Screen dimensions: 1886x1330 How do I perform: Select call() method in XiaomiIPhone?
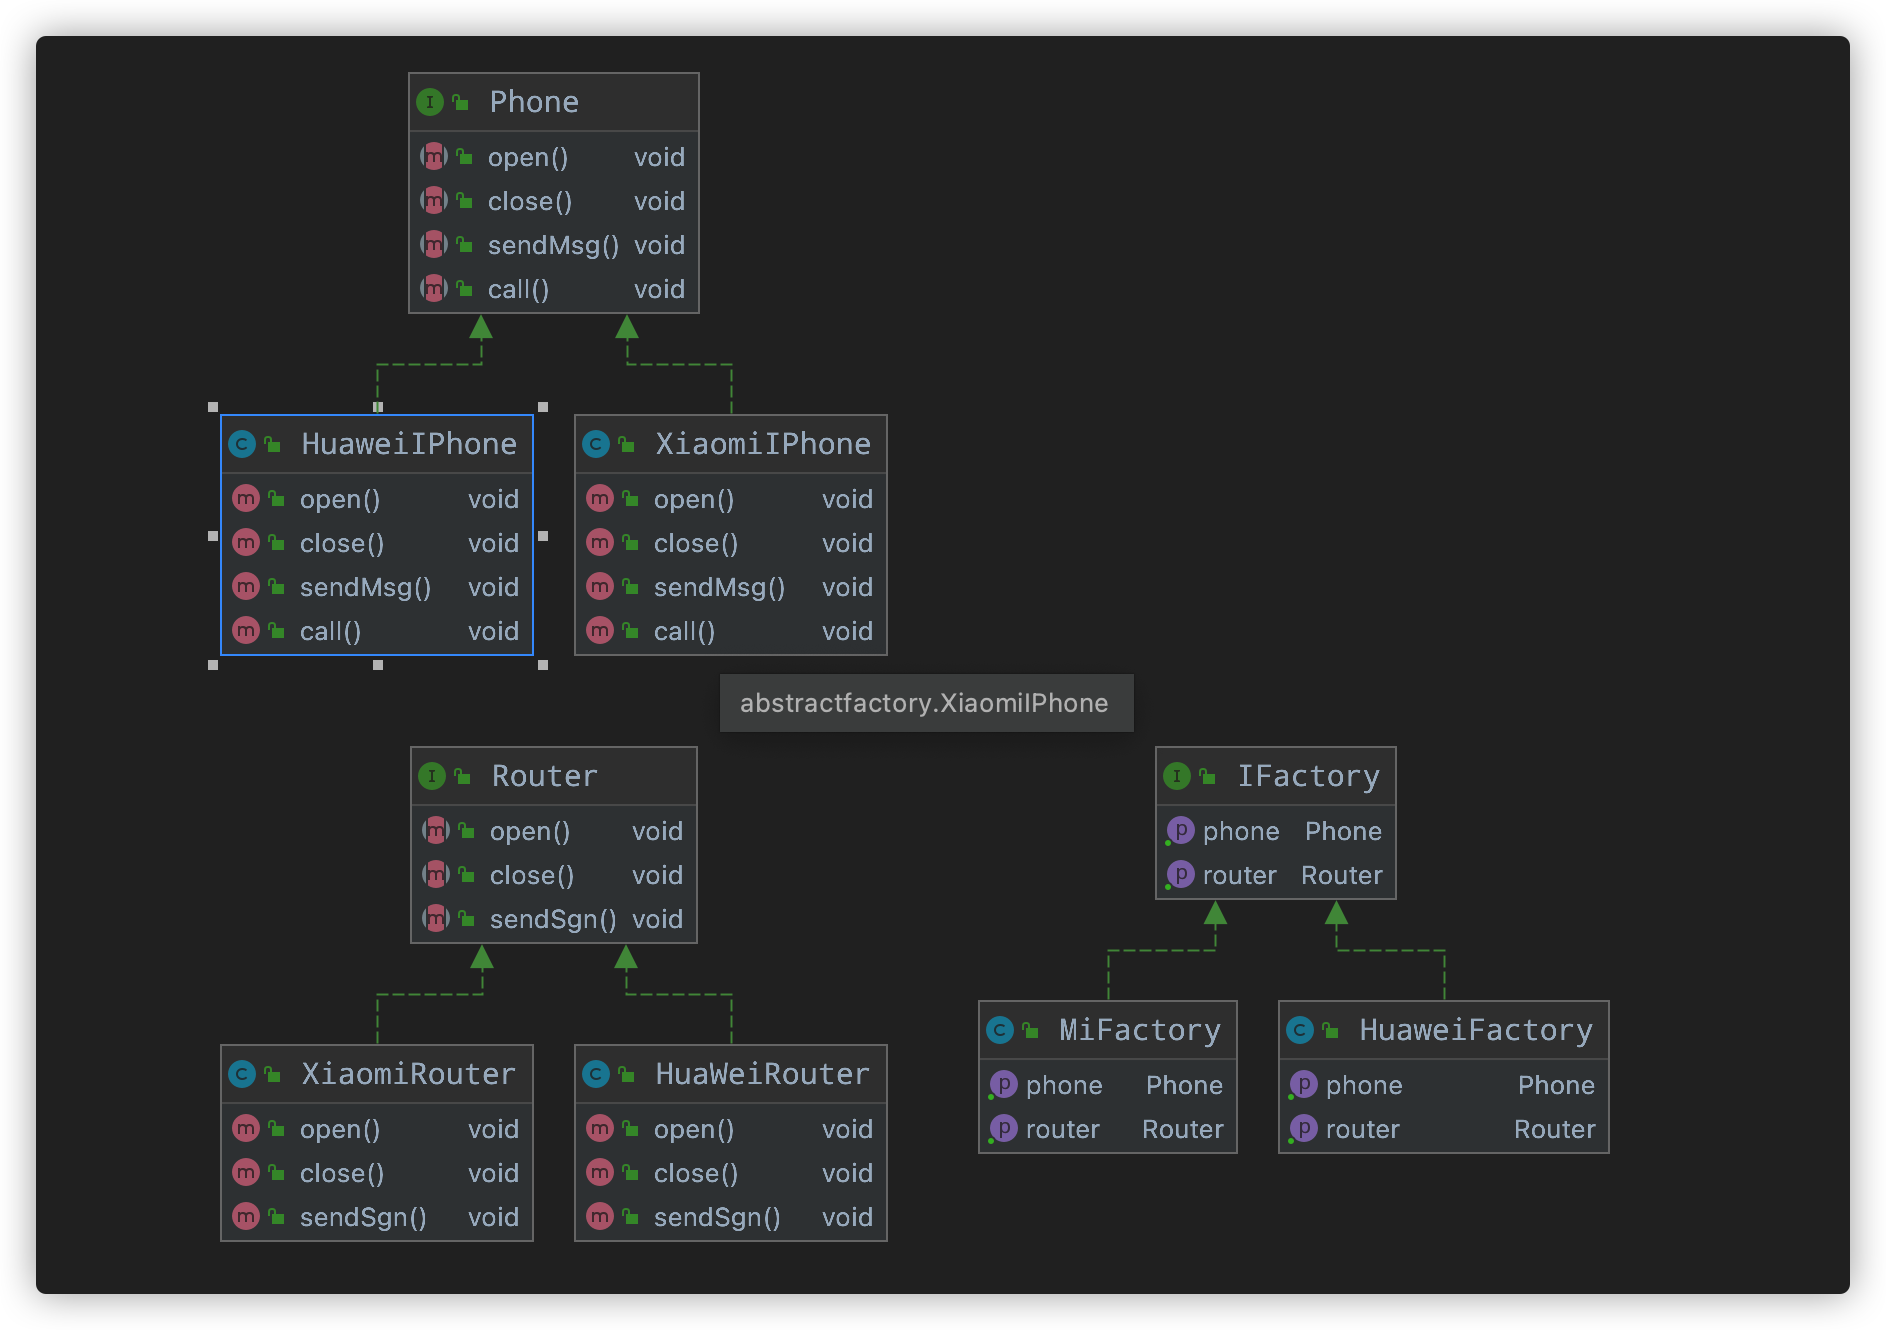[x=731, y=631]
